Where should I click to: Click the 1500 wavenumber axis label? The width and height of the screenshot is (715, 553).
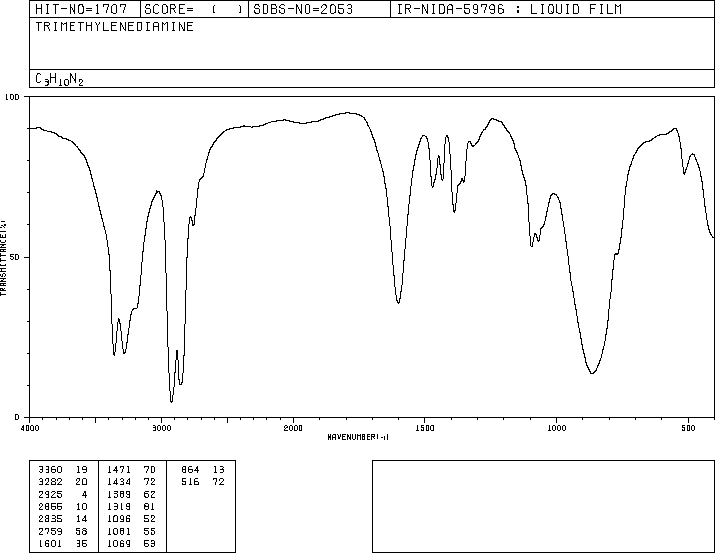(x=425, y=428)
